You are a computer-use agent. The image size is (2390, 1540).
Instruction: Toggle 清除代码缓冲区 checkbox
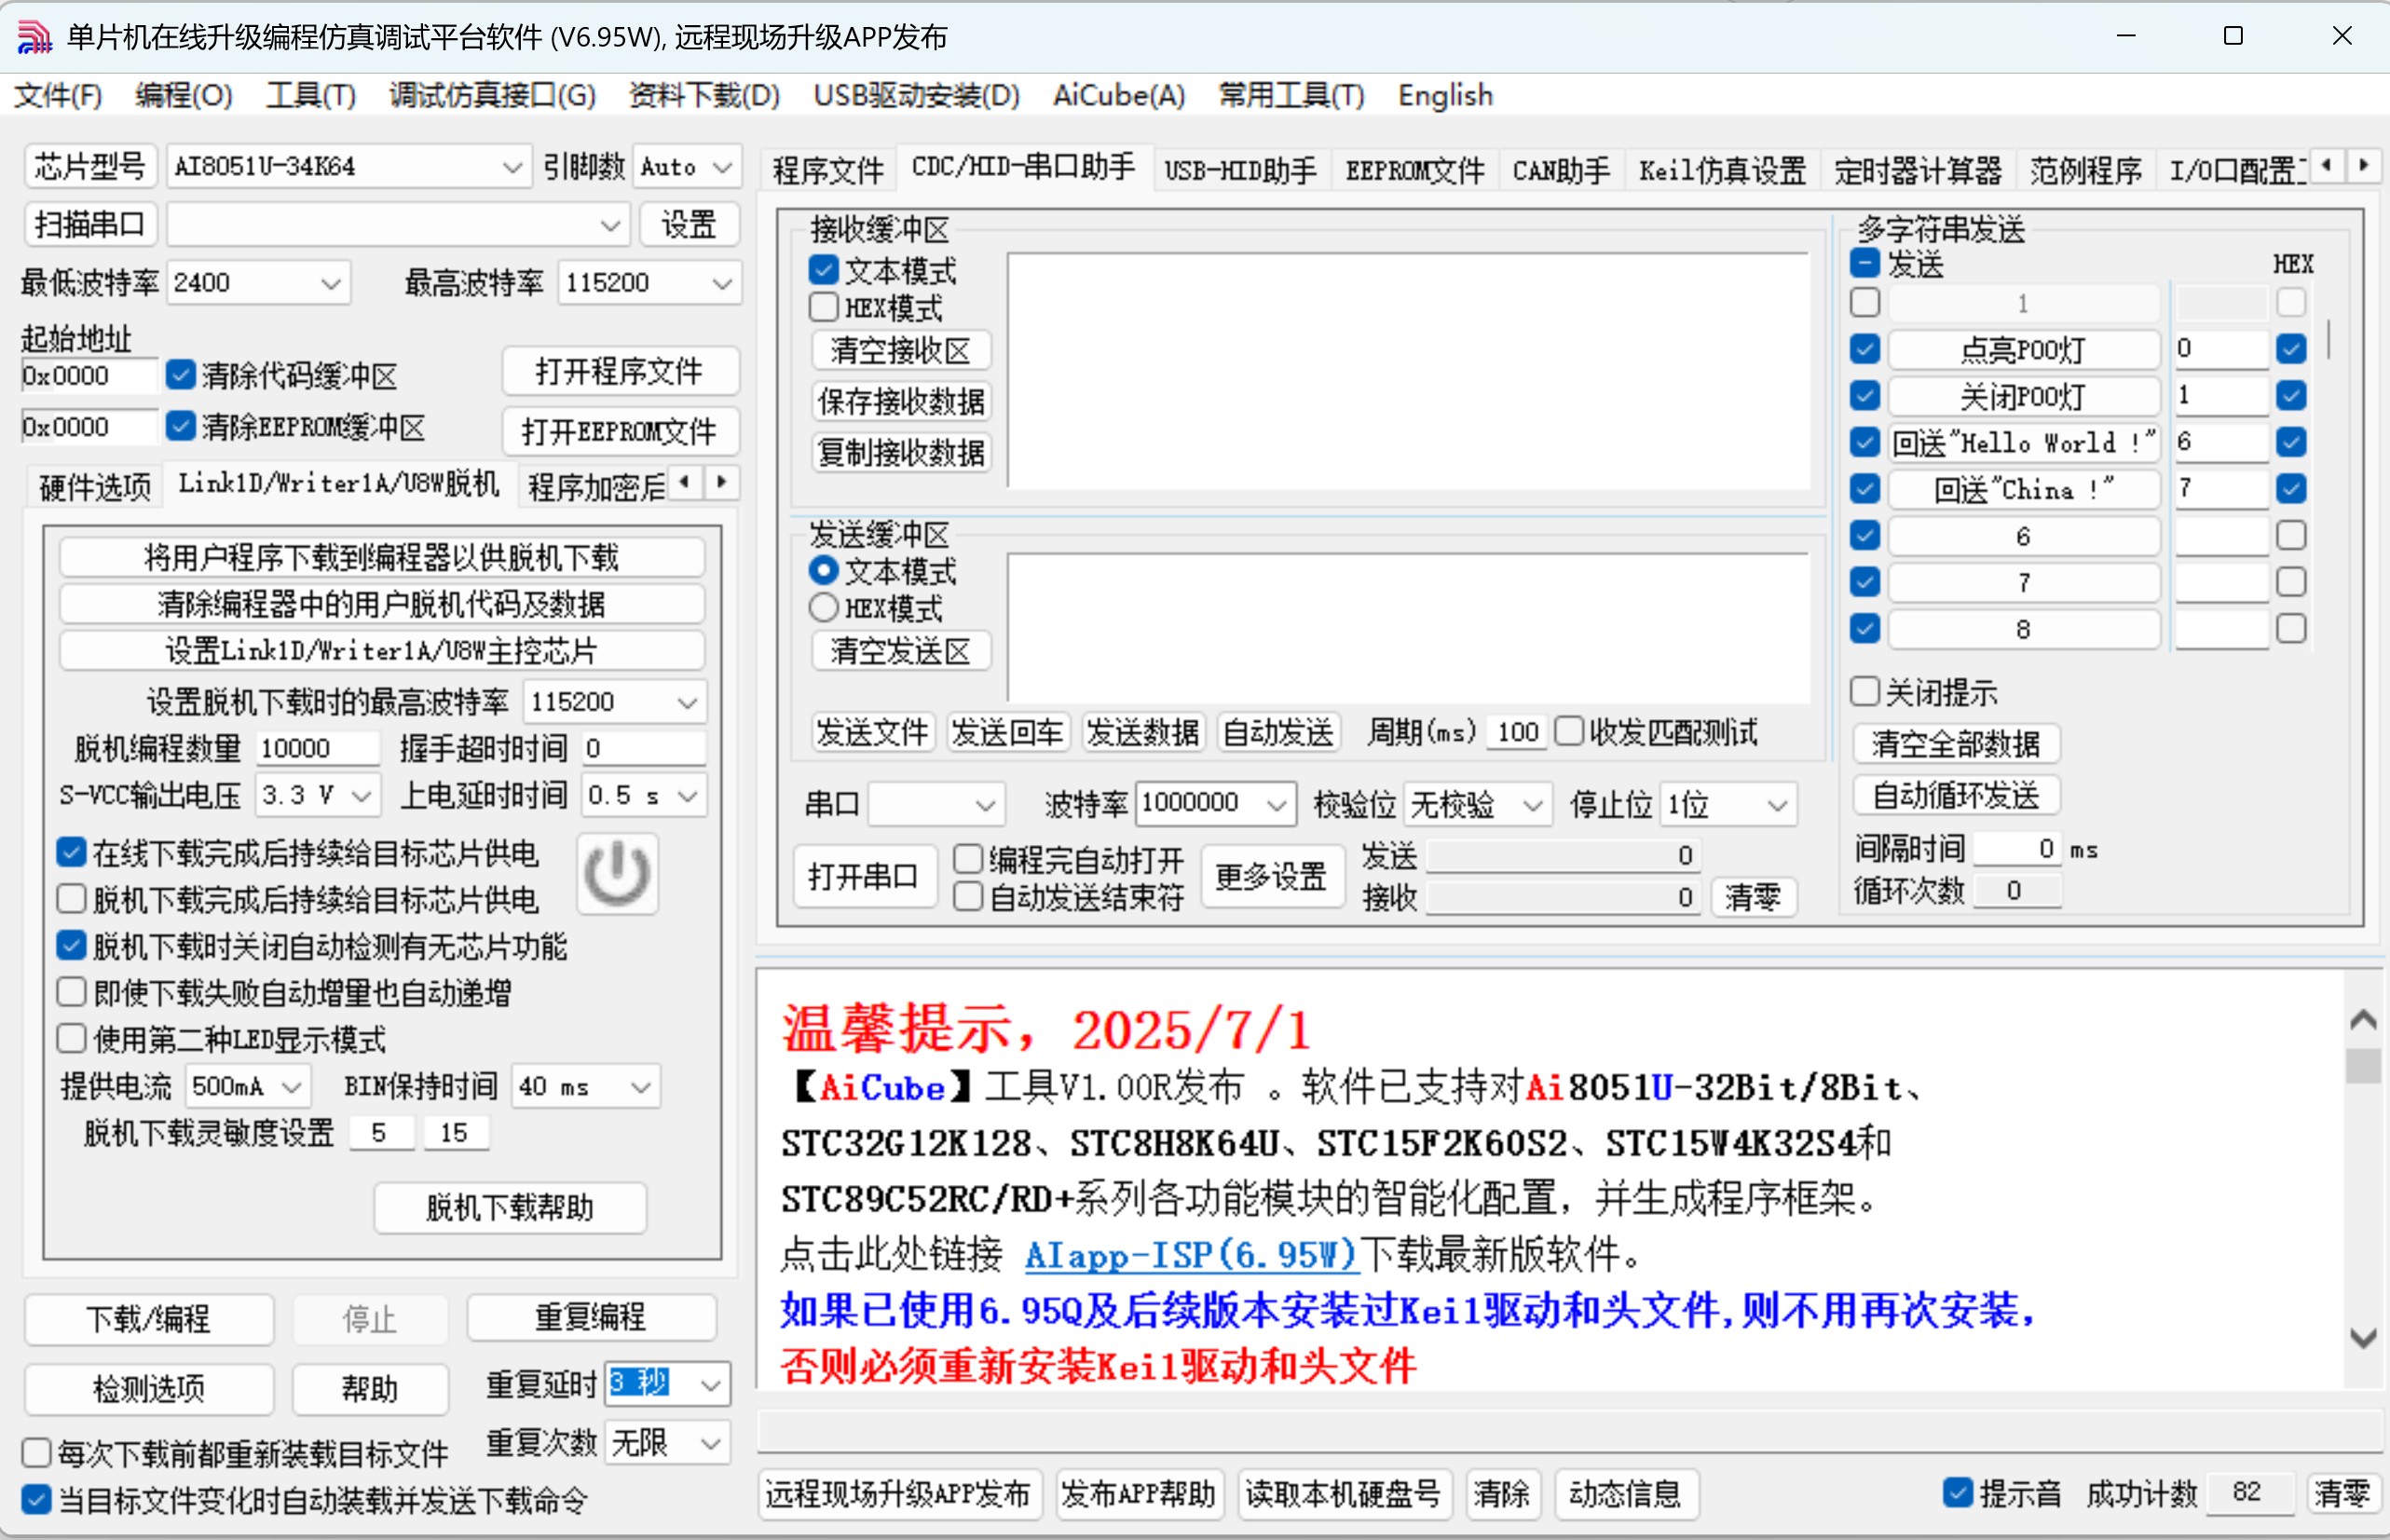pos(180,375)
